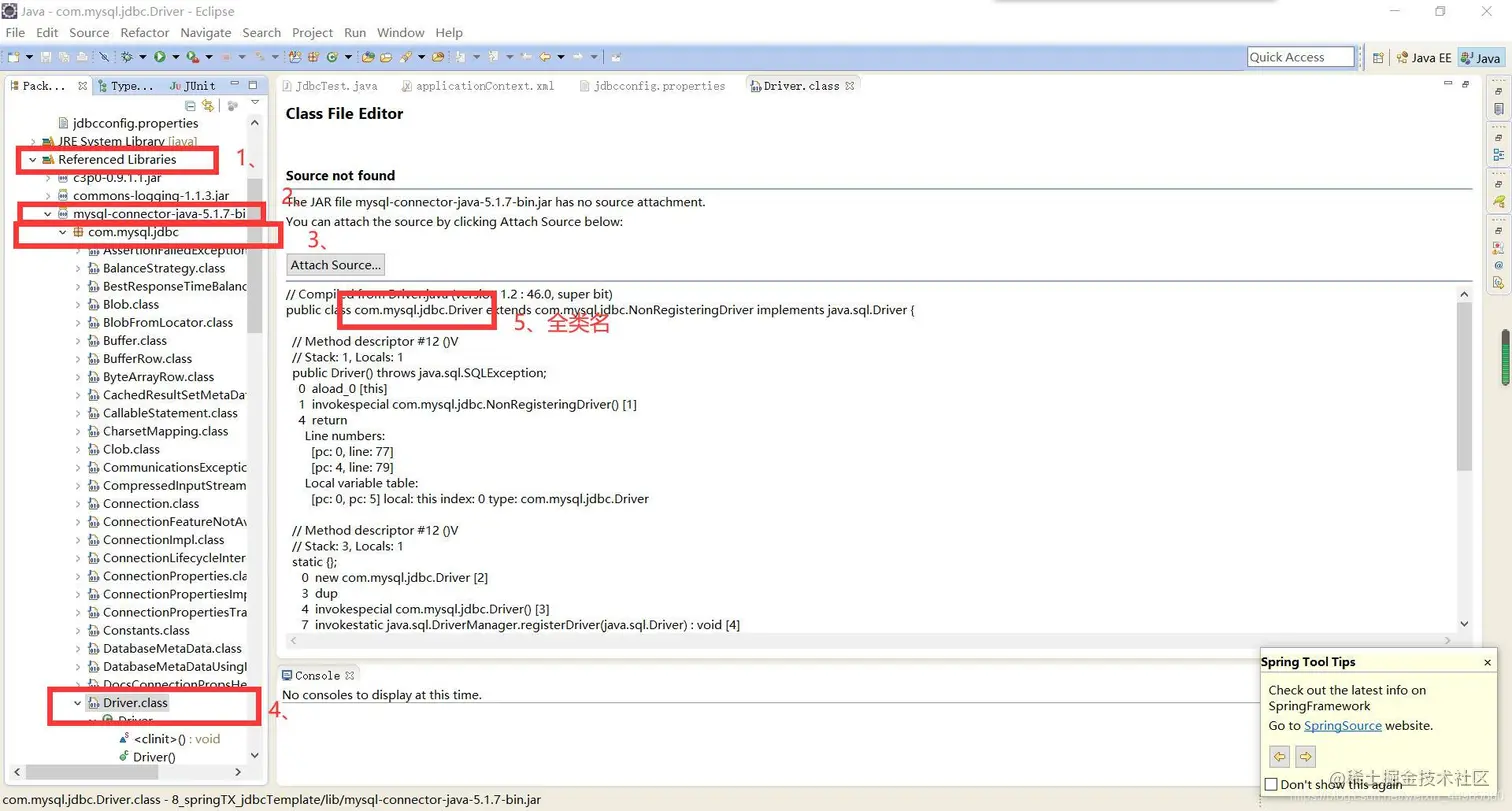1512x811 pixels.
Task: Open the Window menu
Action: click(400, 33)
